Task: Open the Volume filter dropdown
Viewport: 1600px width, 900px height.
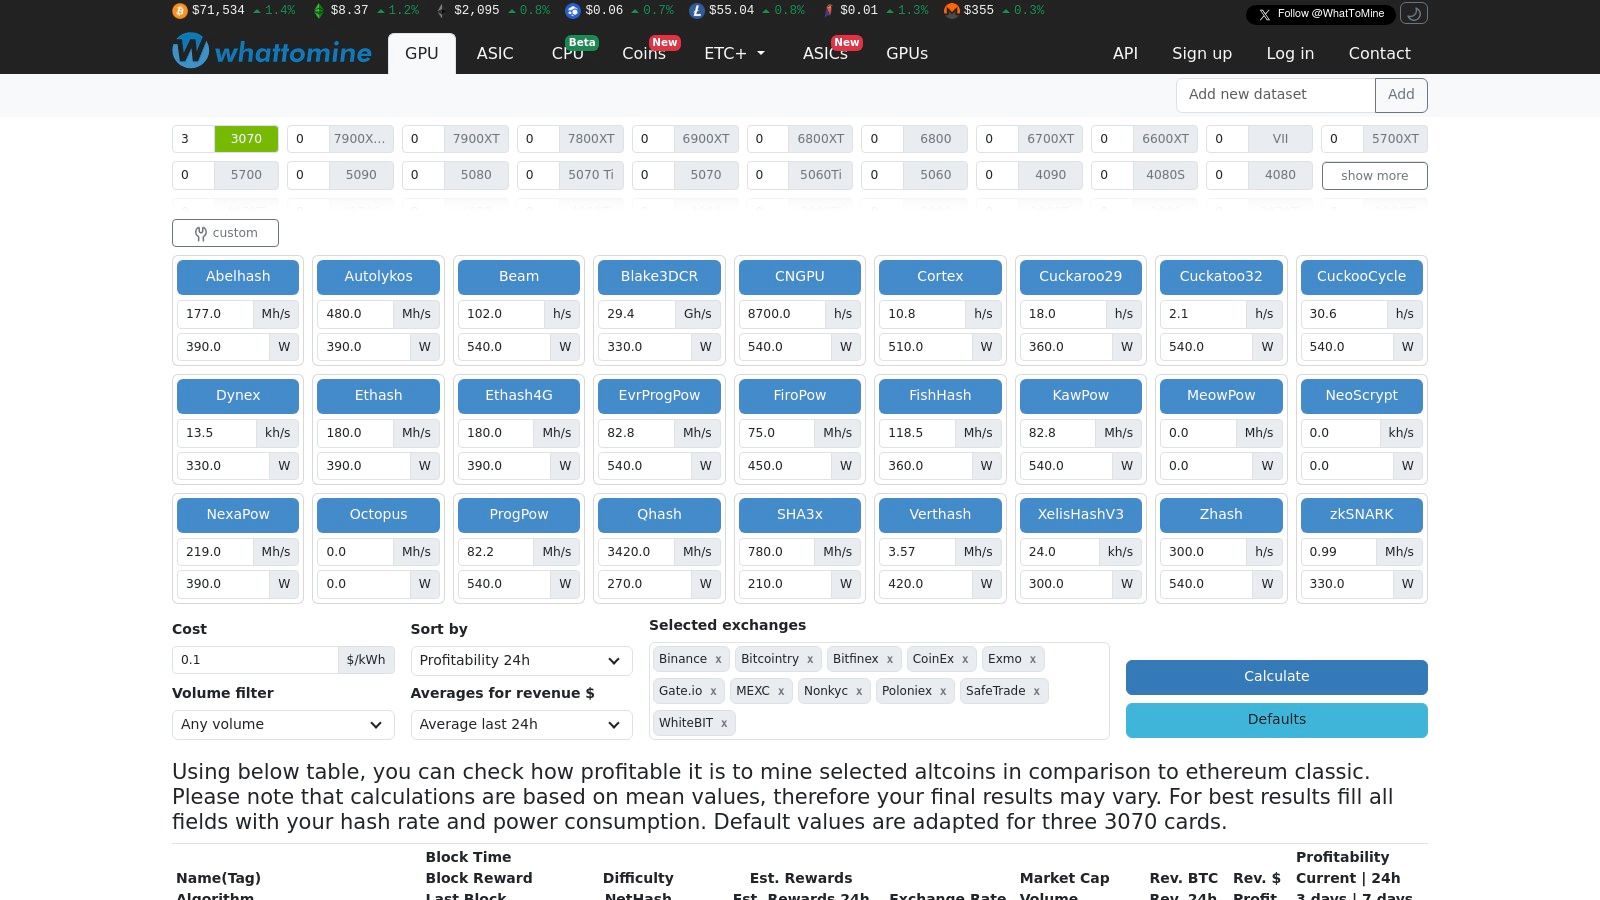Action: (282, 724)
